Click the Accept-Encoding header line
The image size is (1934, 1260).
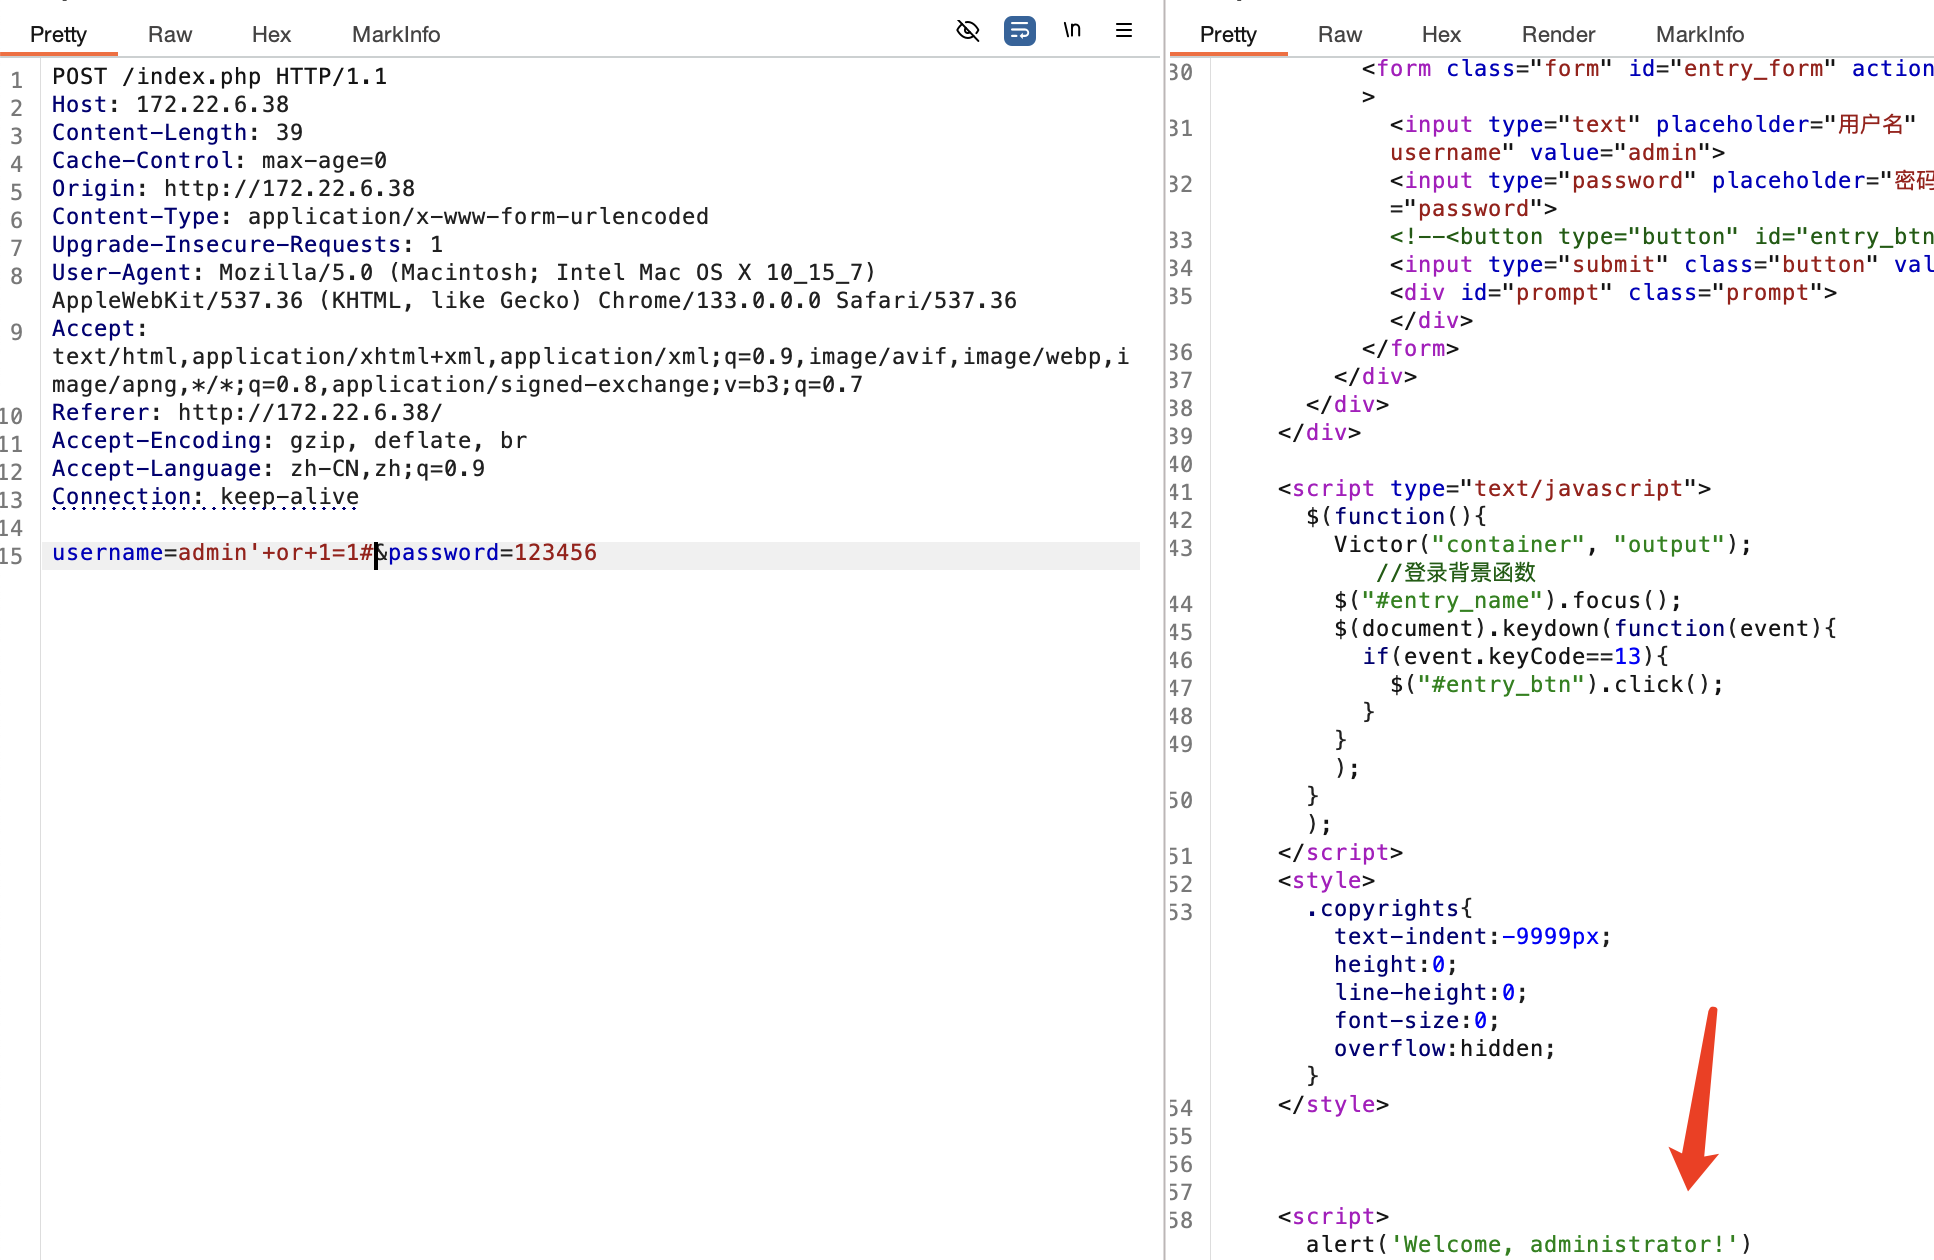(289, 440)
